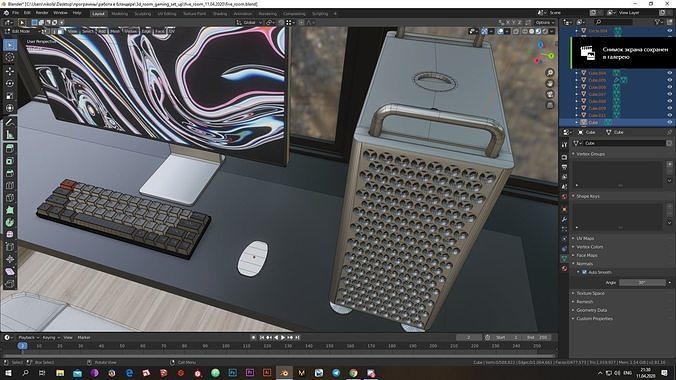Open the File menu

(x=16, y=13)
